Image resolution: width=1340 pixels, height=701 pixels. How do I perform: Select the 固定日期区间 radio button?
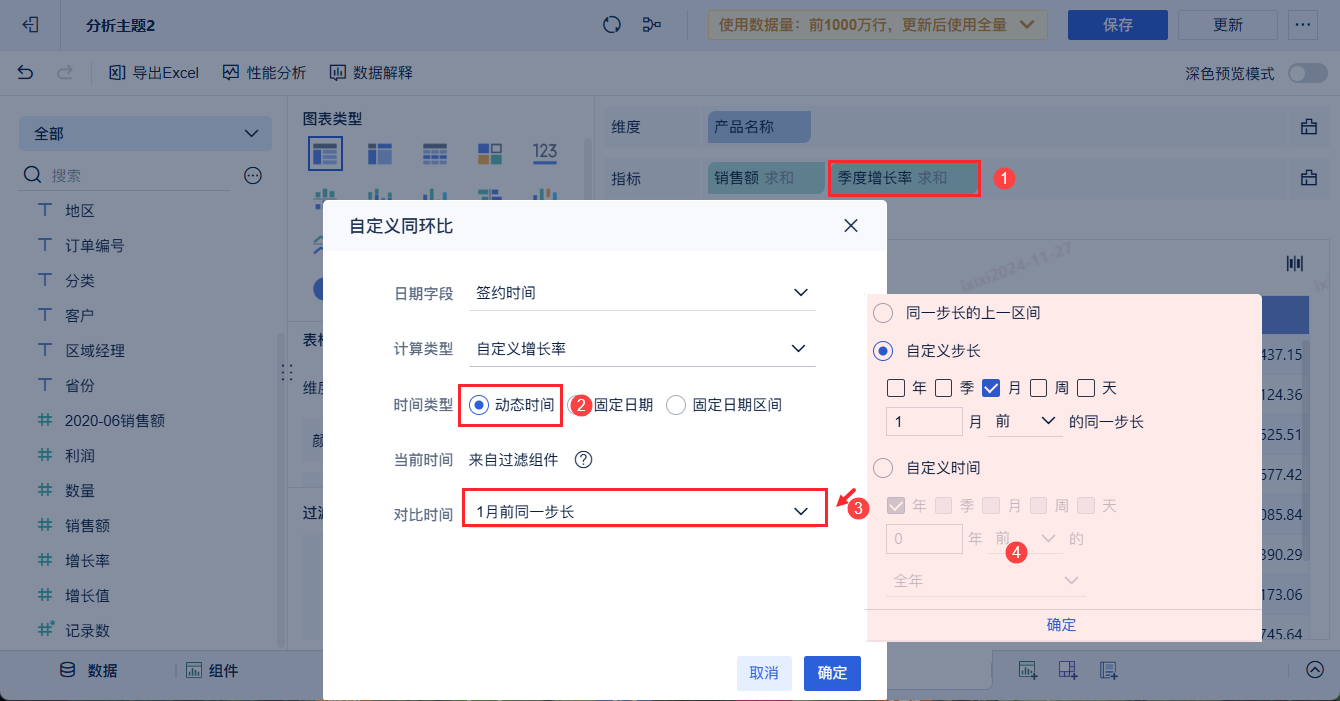click(x=676, y=405)
